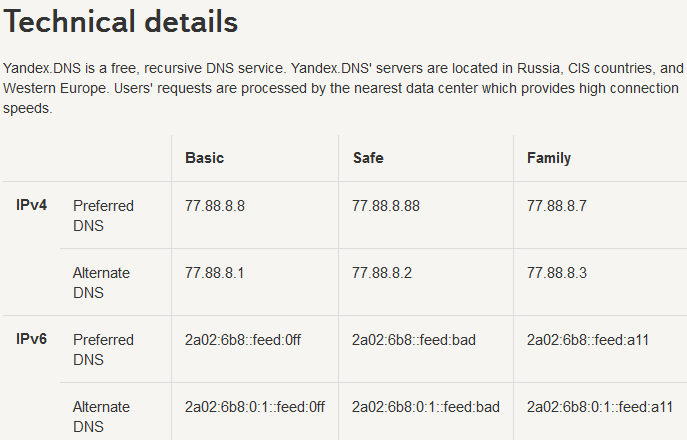The height and width of the screenshot is (440, 687).
Task: Select Basic alternate IPv4 address 77.88.8.1
Action: tap(215, 273)
